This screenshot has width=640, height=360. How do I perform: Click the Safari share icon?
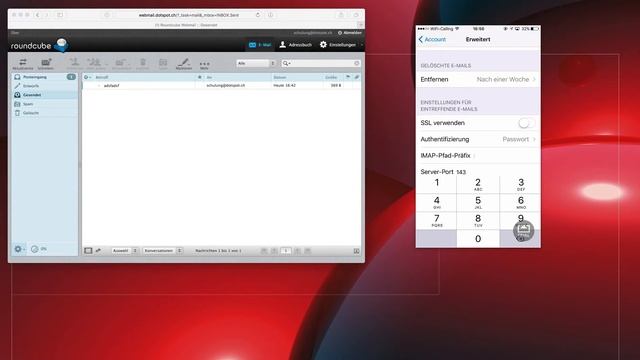pyautogui.click(x=341, y=15)
